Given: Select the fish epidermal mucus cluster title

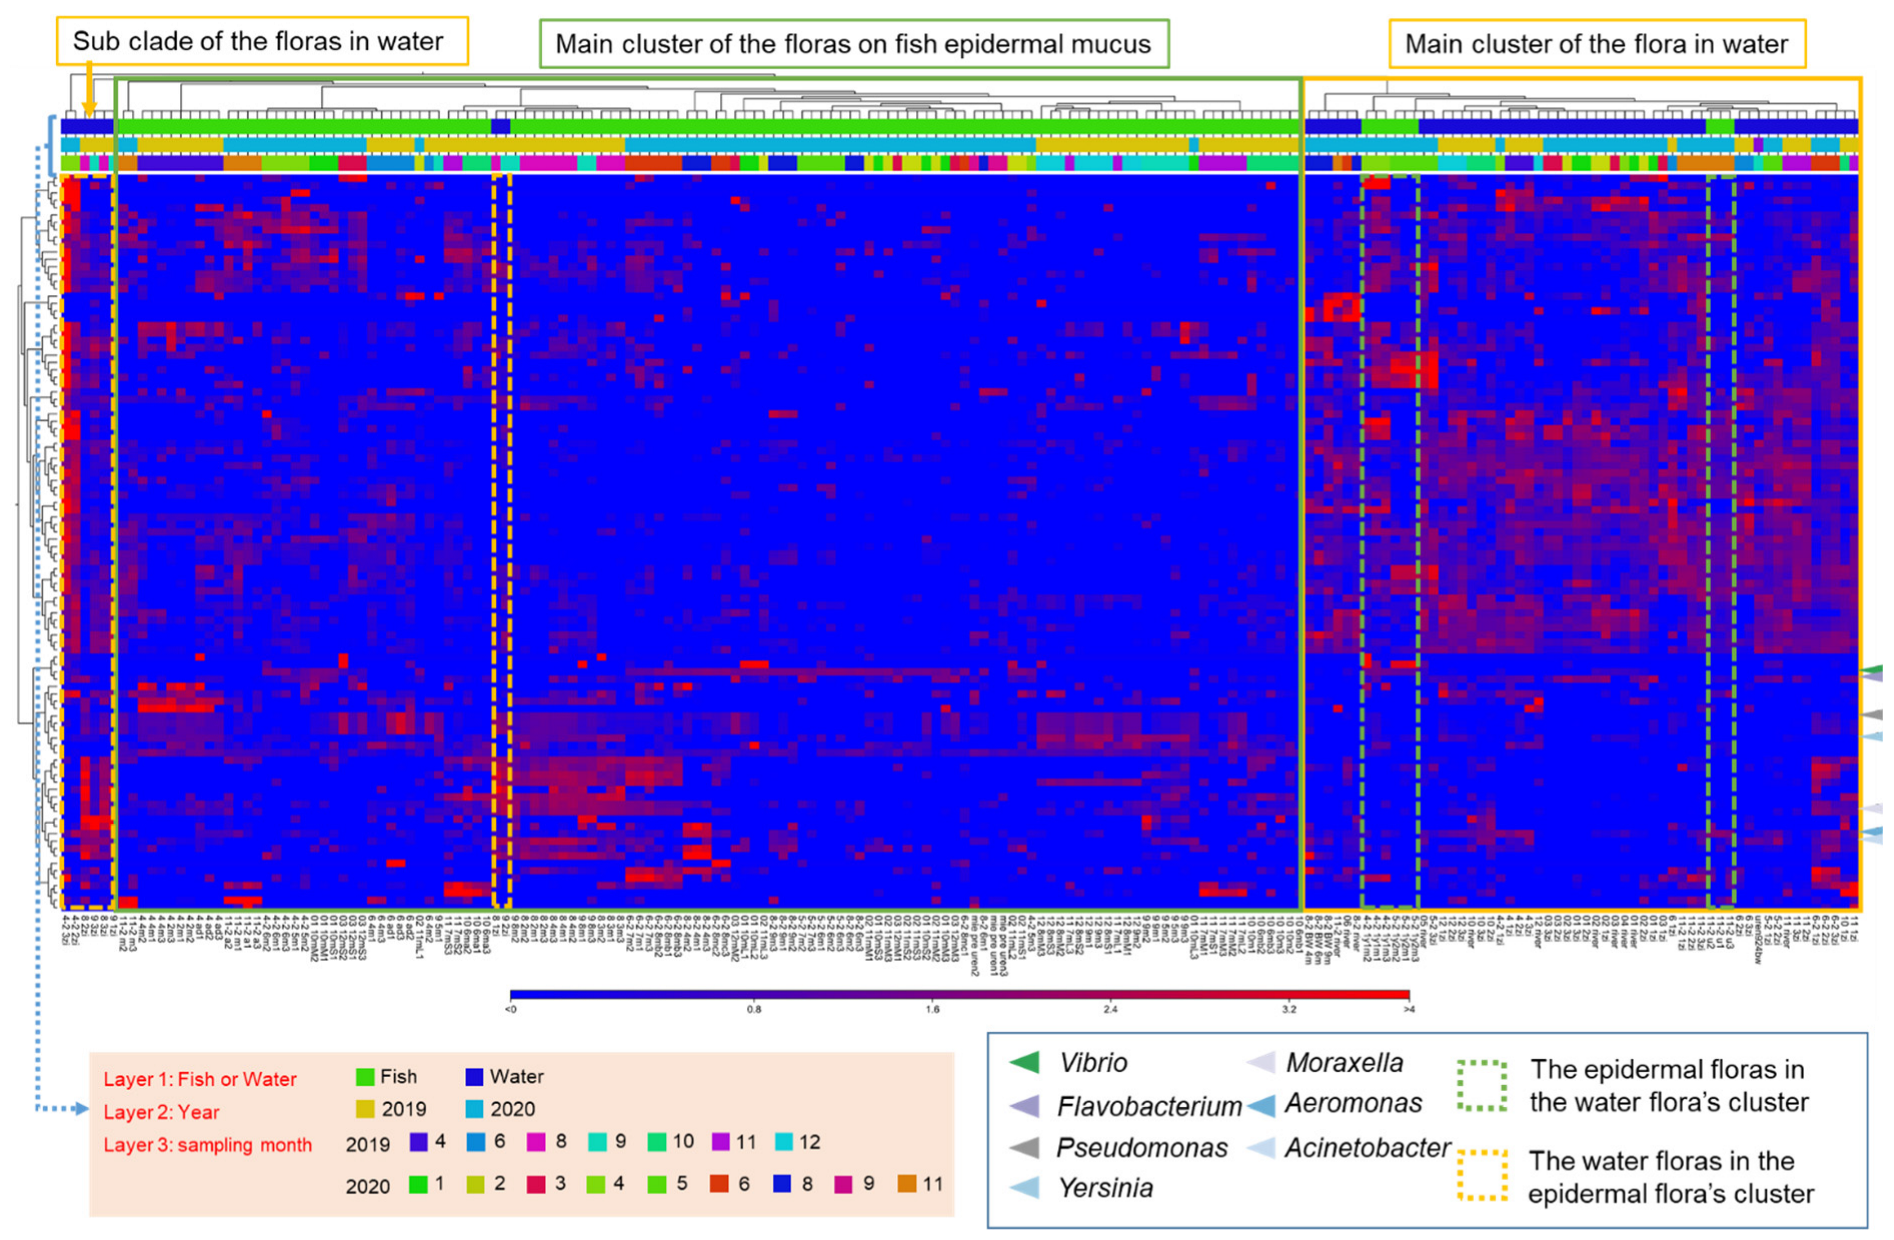Looking at the screenshot, I should click(x=853, y=44).
